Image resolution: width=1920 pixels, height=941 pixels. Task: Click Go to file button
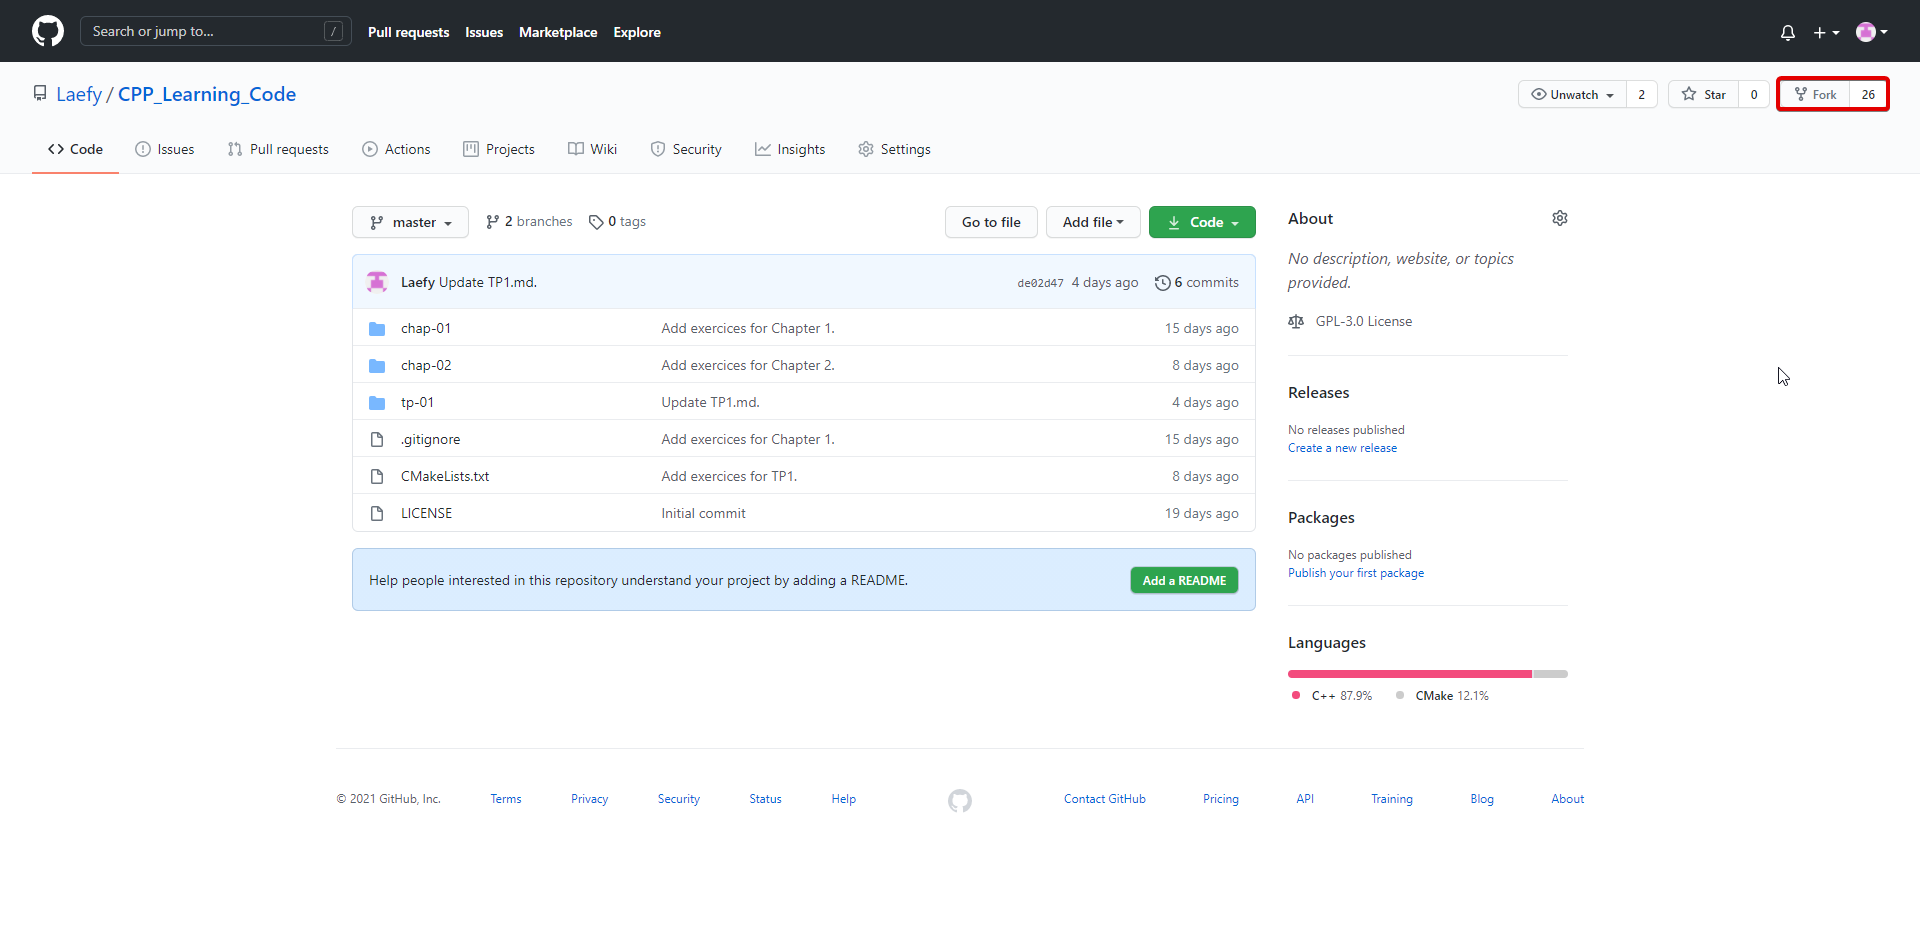991,222
